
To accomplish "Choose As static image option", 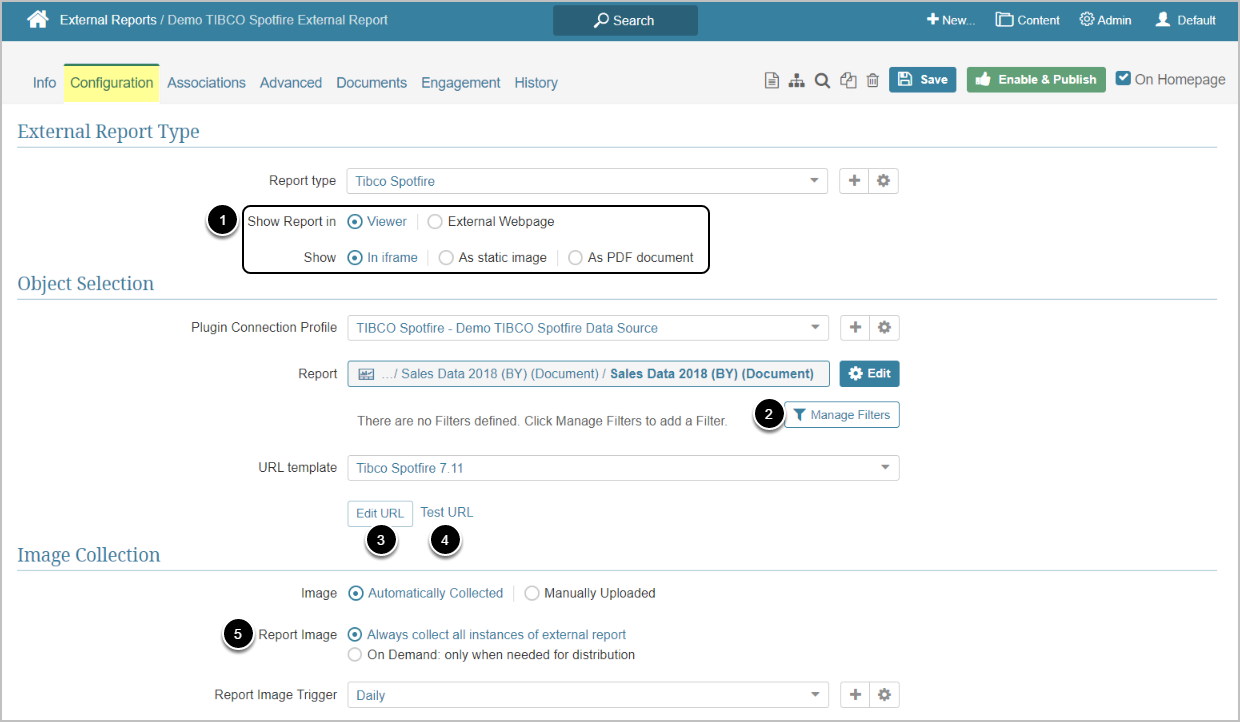I will [446, 257].
